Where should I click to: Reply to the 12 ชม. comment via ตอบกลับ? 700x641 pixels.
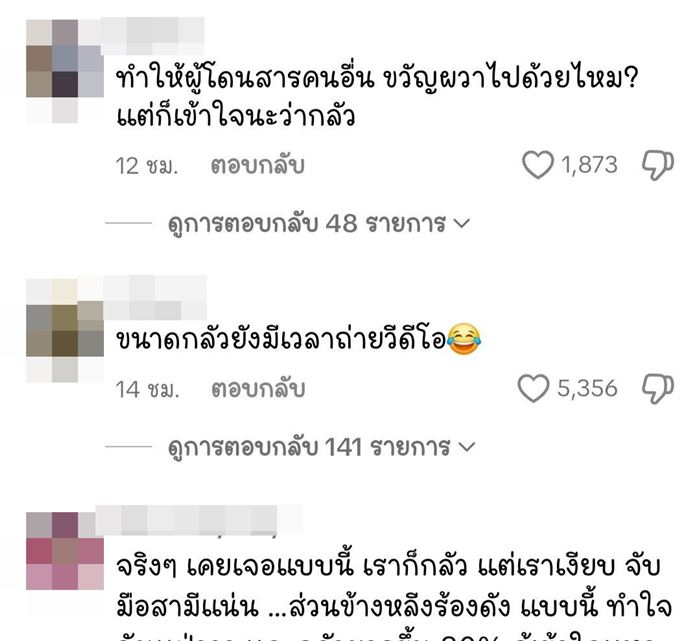[258, 165]
